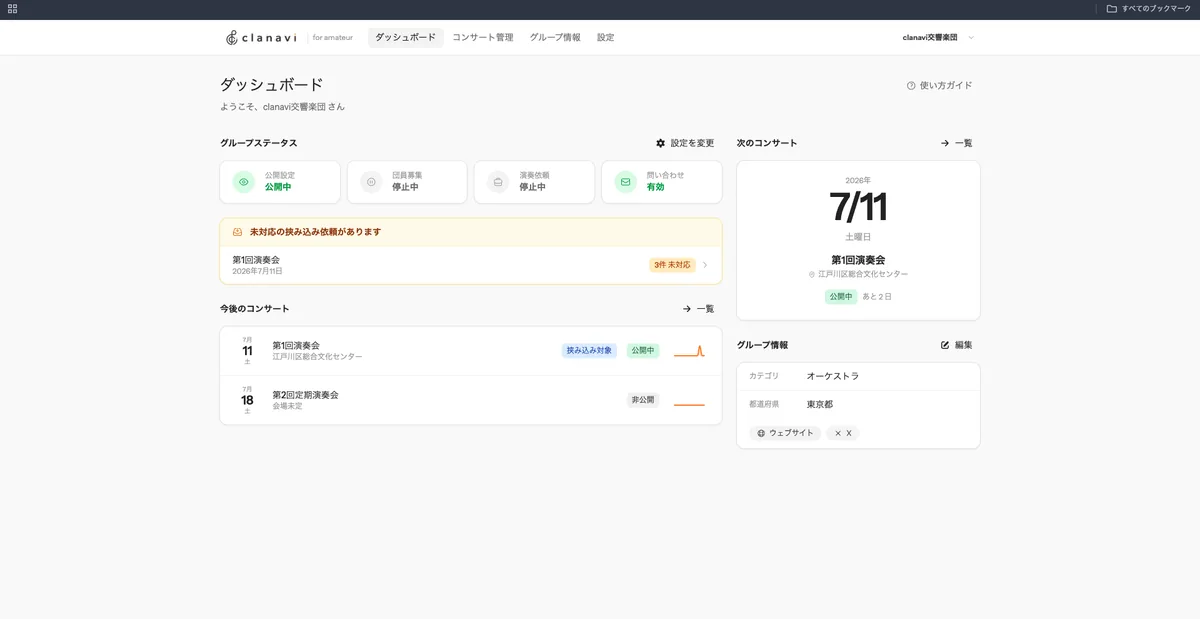Viewport: 1200px width, 619px height.
Task: Click 第1回演奏会 2026年7月11日 pending request row
Action: [471, 265]
